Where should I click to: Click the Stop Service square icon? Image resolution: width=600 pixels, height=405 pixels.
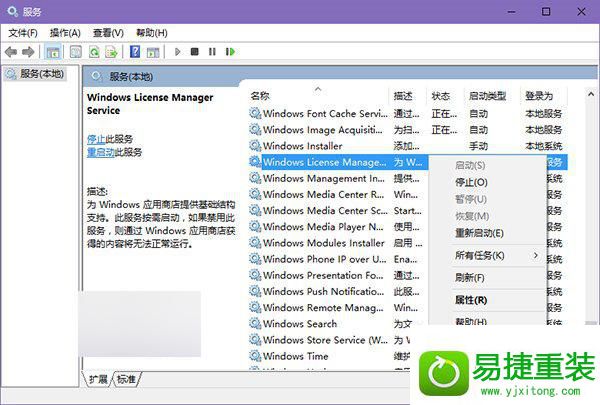(195, 52)
